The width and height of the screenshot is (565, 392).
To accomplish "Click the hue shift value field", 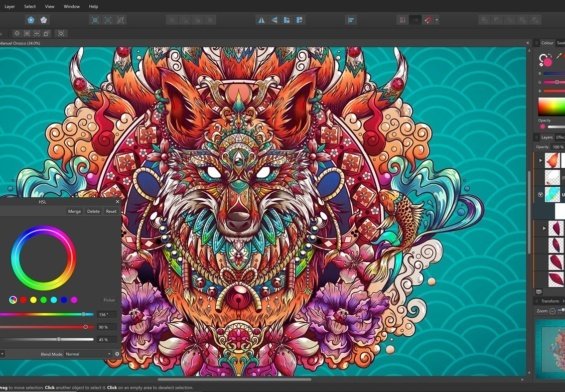I will point(107,315).
